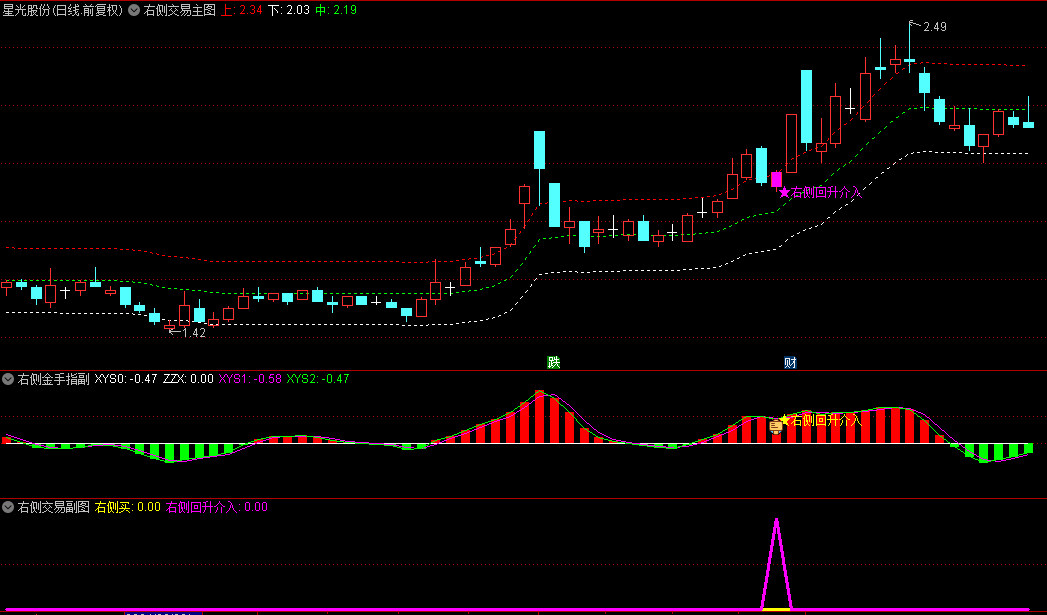Click the green XYS2: -0.47 readout
1047x615 pixels.
[x=318, y=379]
